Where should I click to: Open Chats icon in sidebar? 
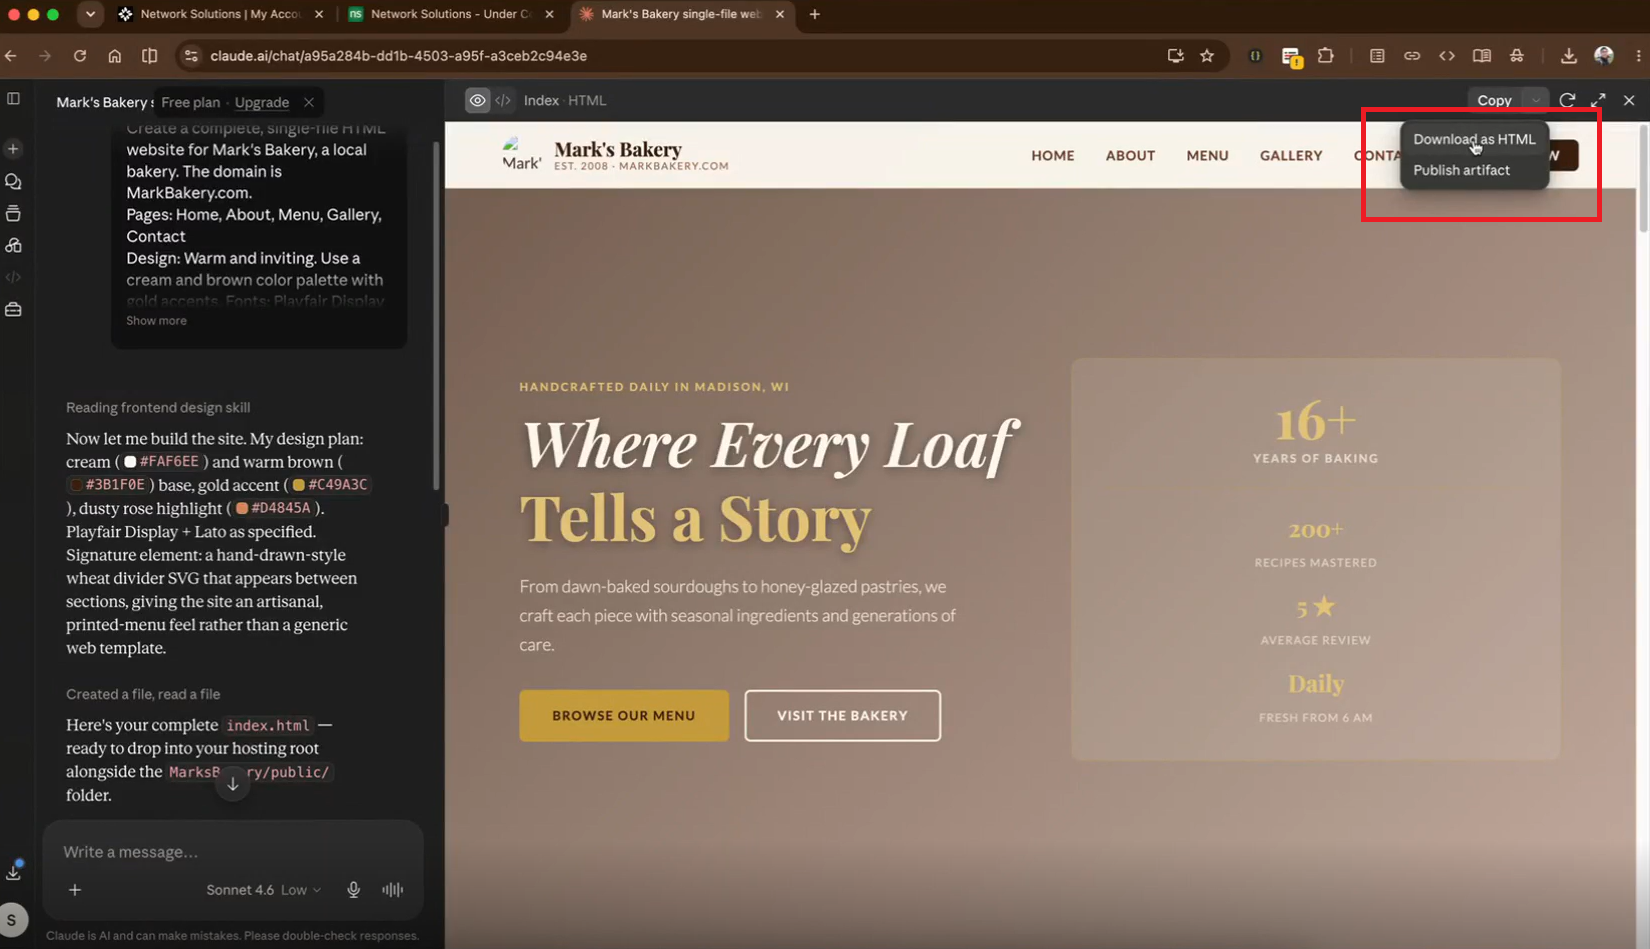point(13,182)
